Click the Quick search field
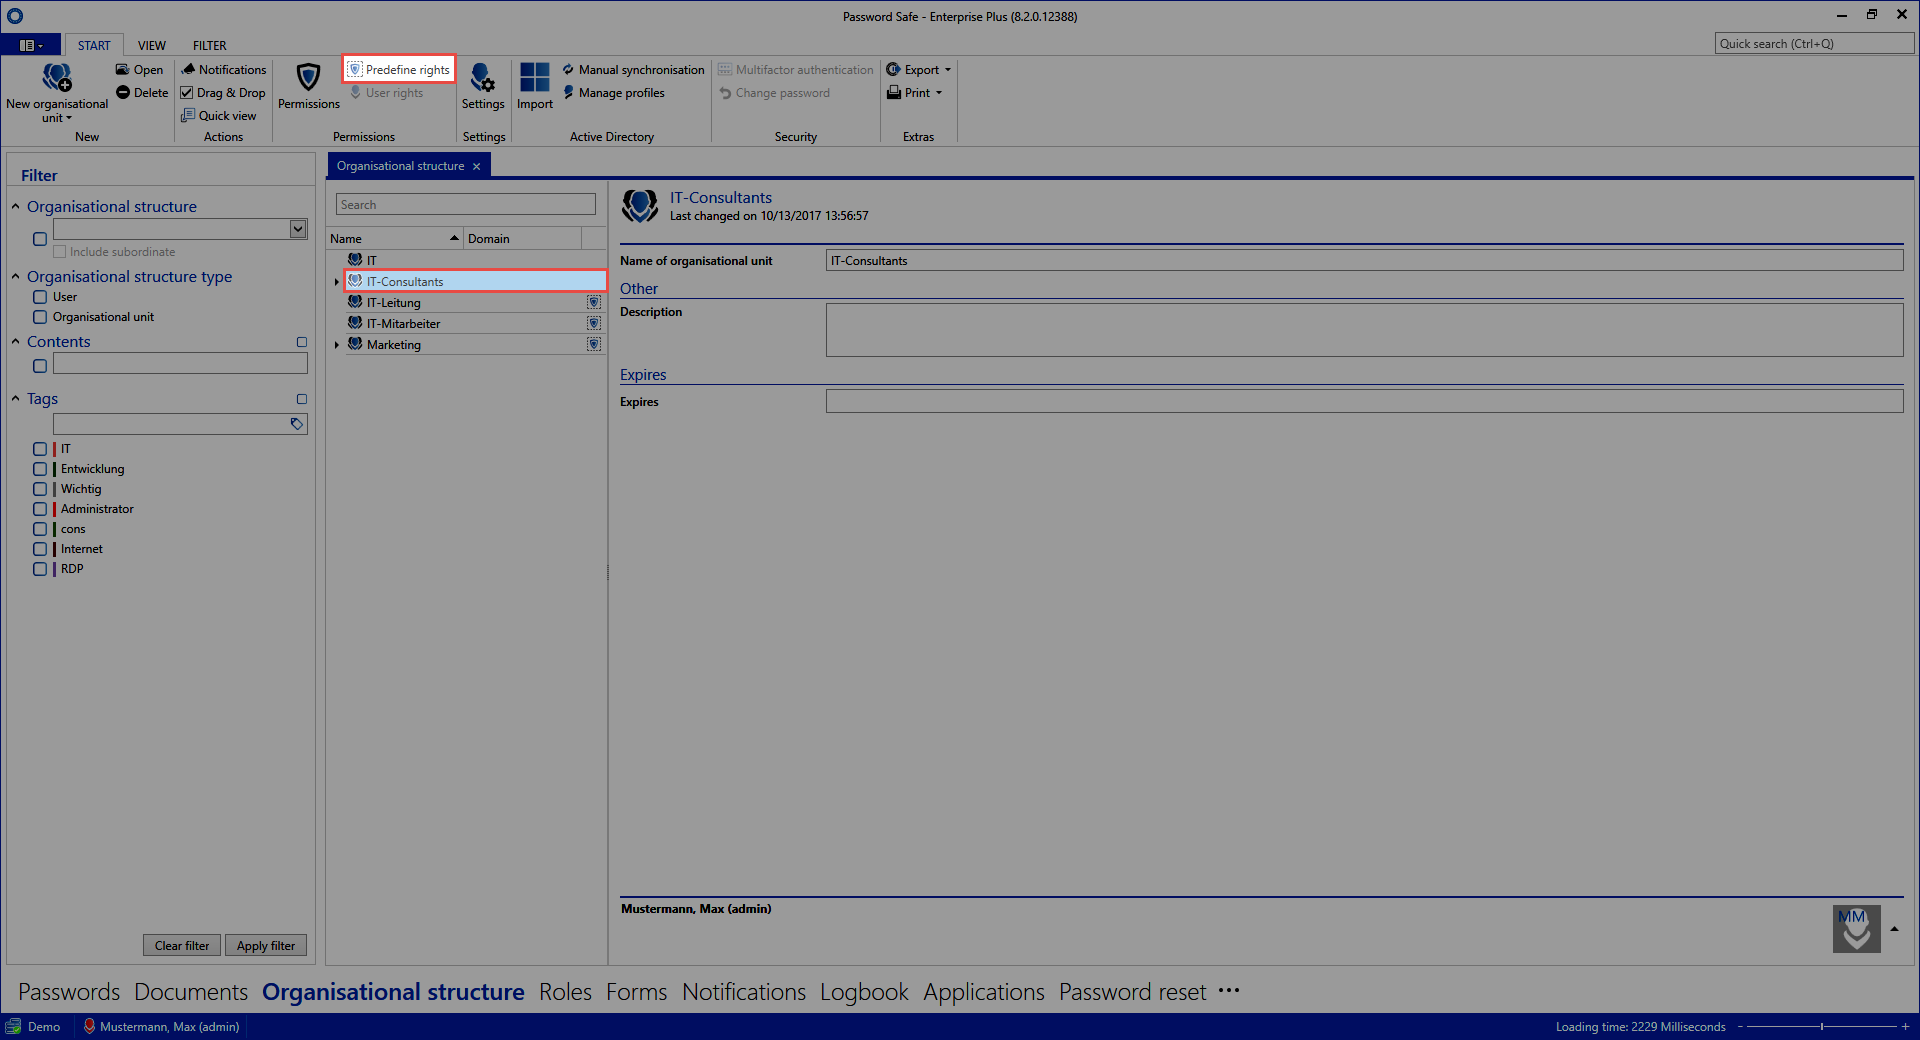The height and width of the screenshot is (1040, 1920). (1814, 44)
